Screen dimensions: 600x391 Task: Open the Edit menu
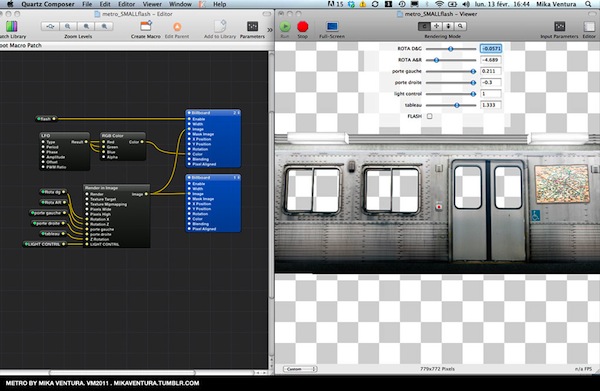pyautogui.click(x=105, y=4)
